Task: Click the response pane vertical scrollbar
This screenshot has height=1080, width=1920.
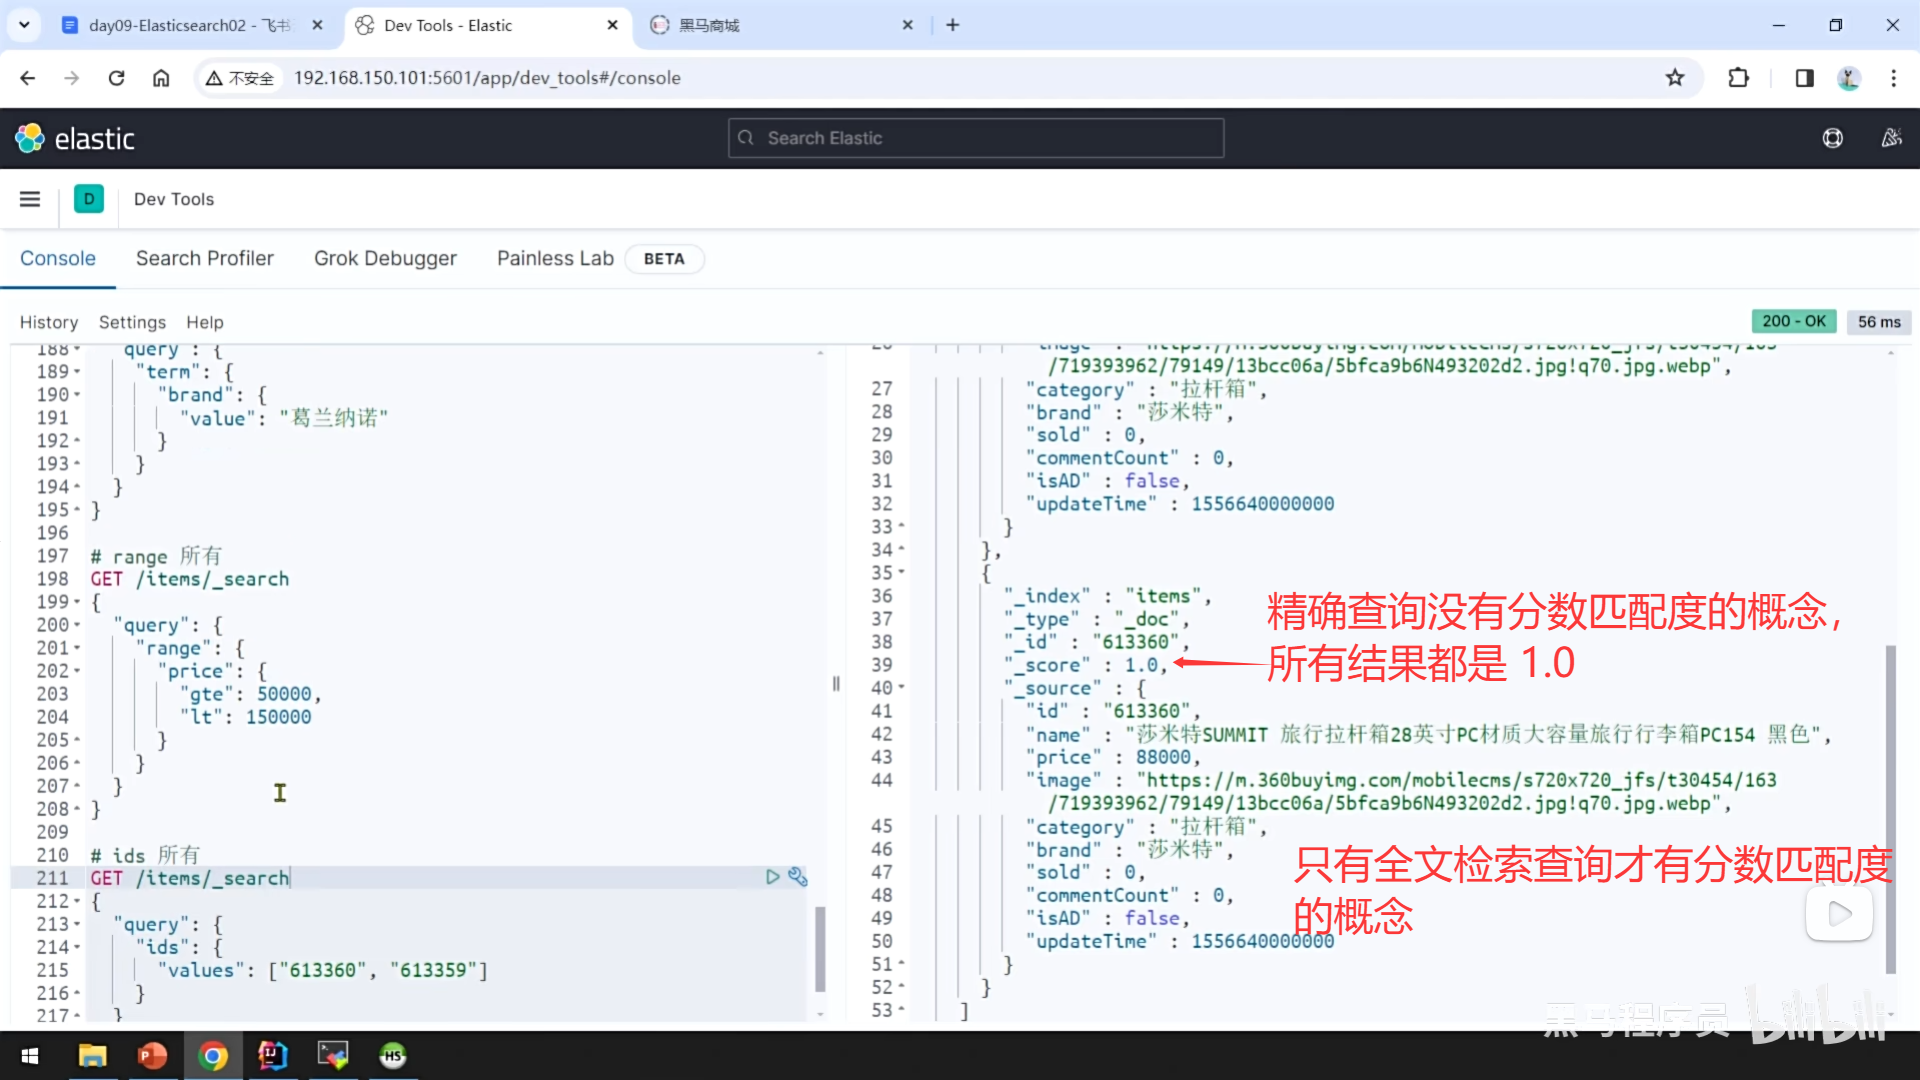Action: click(1890, 808)
